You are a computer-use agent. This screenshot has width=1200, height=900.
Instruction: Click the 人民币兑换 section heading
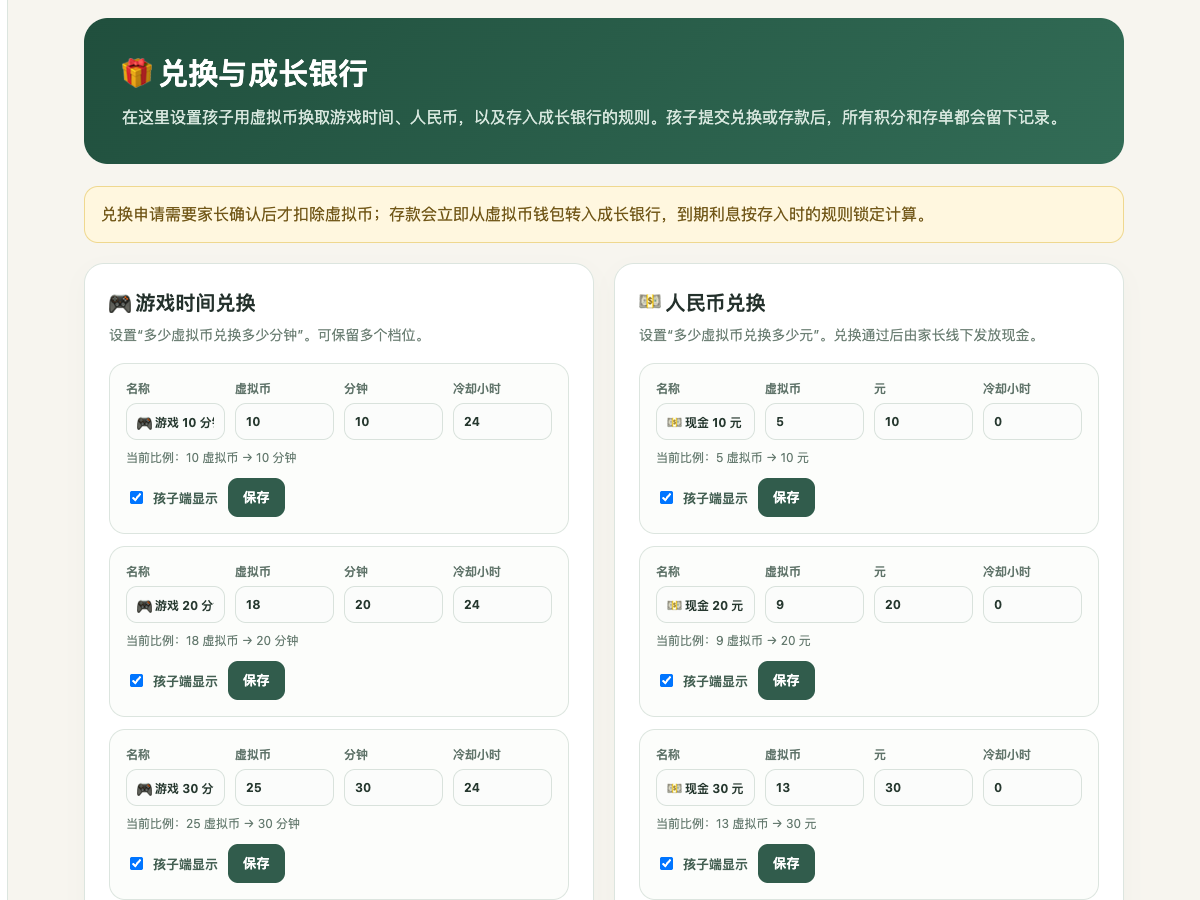click(715, 303)
